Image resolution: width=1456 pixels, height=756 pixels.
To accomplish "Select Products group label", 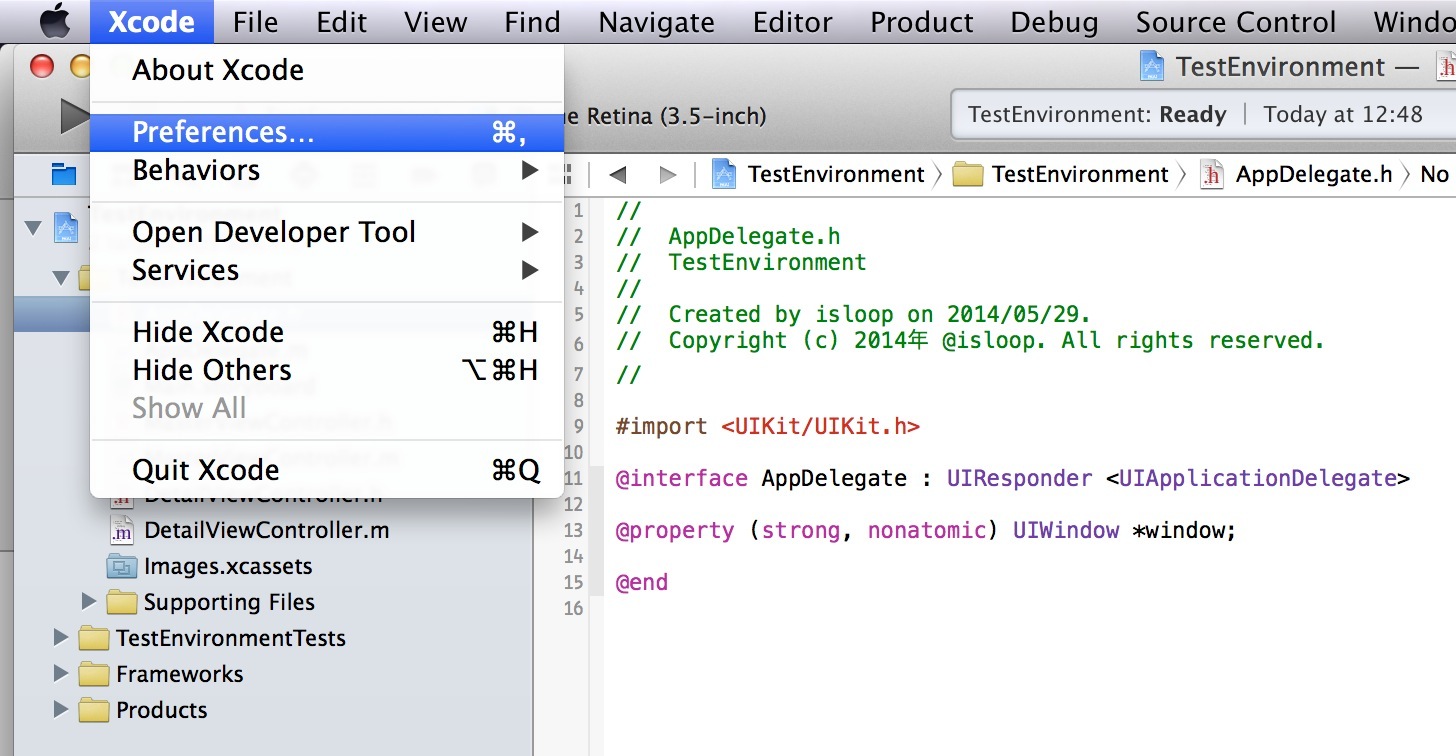I will point(162,710).
